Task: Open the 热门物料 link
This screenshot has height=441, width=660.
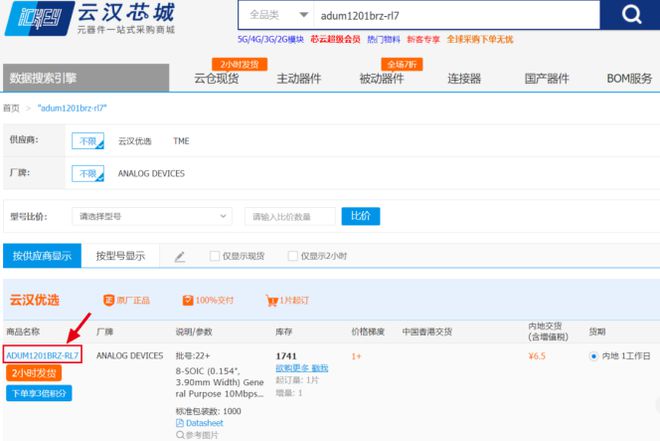Action: coord(383,40)
